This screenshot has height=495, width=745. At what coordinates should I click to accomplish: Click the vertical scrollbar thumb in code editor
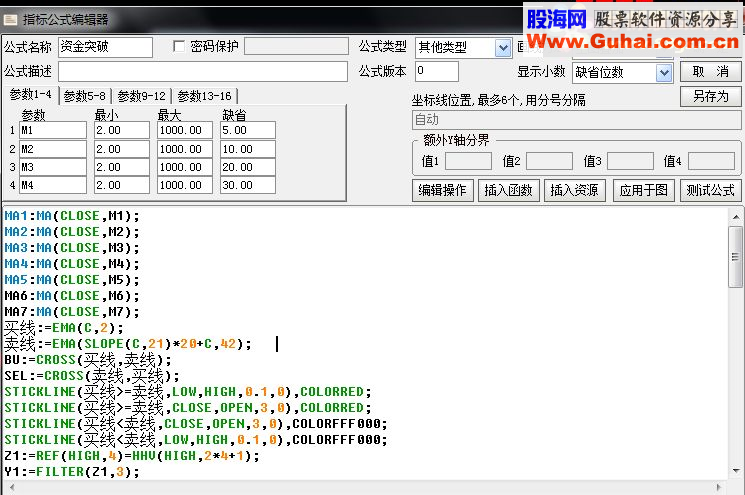(735, 257)
